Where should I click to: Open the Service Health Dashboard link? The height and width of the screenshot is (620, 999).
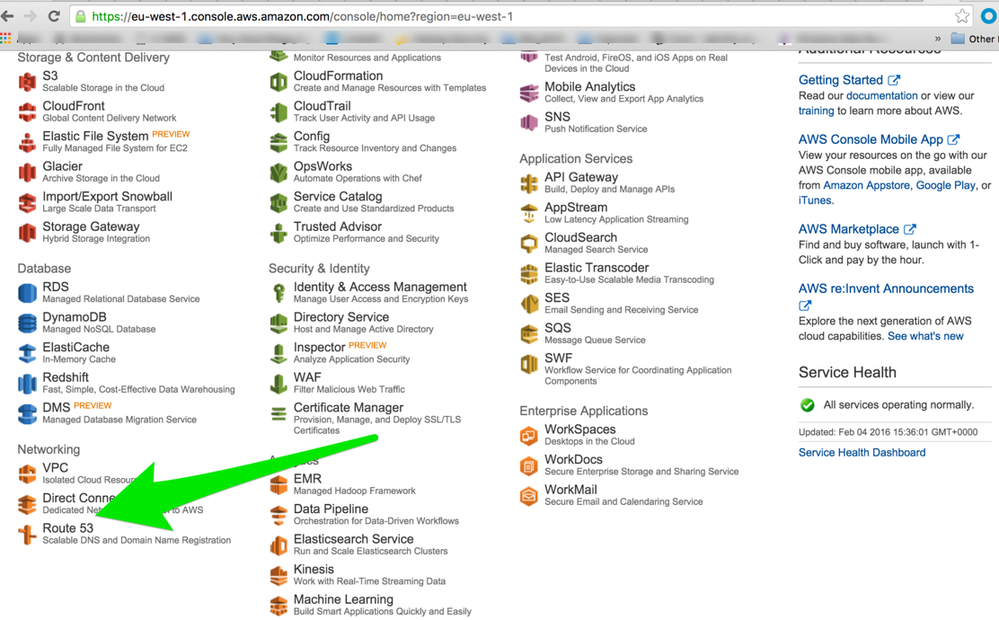point(862,452)
